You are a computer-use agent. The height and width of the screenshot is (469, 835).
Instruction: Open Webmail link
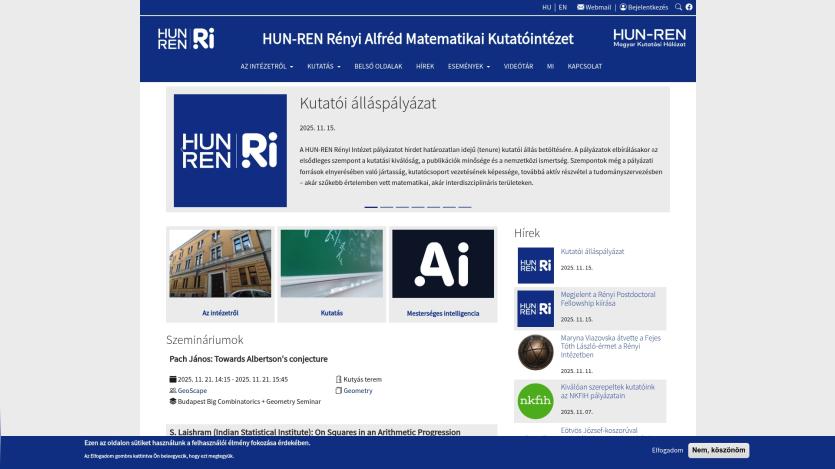tap(598, 7)
